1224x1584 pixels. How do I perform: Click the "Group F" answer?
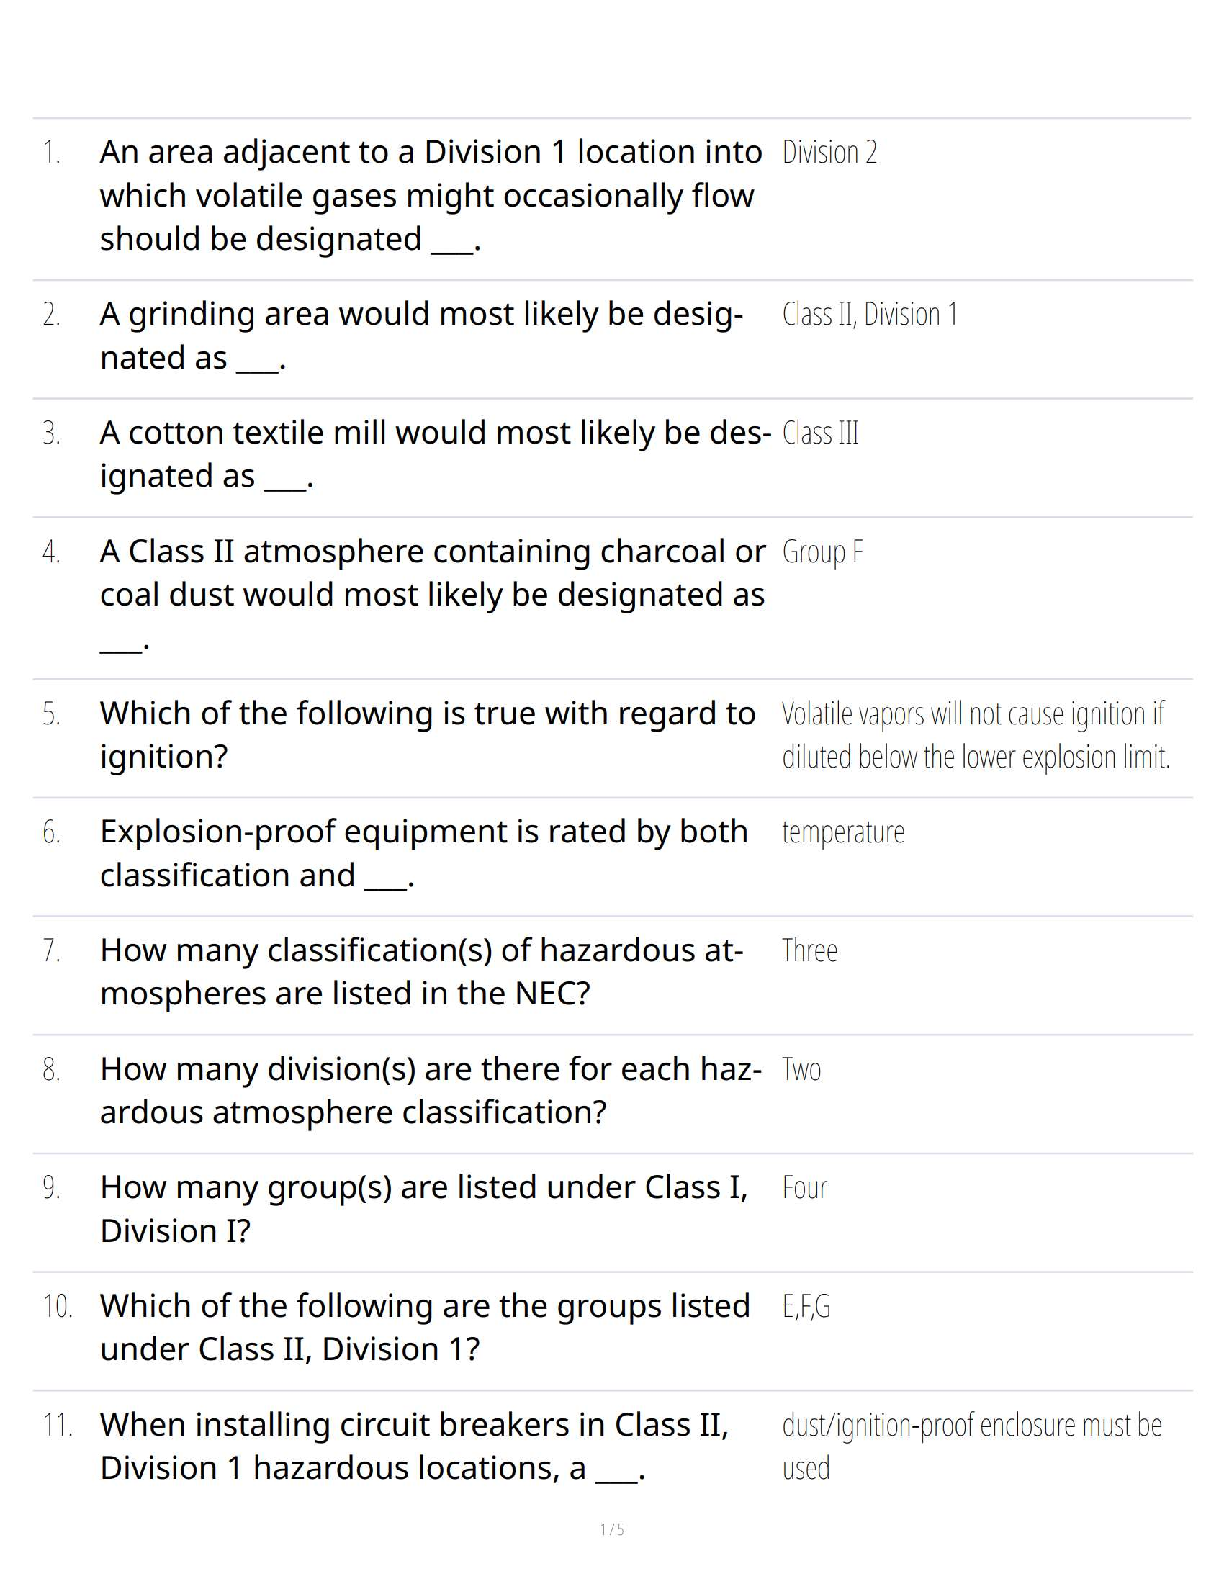(823, 552)
